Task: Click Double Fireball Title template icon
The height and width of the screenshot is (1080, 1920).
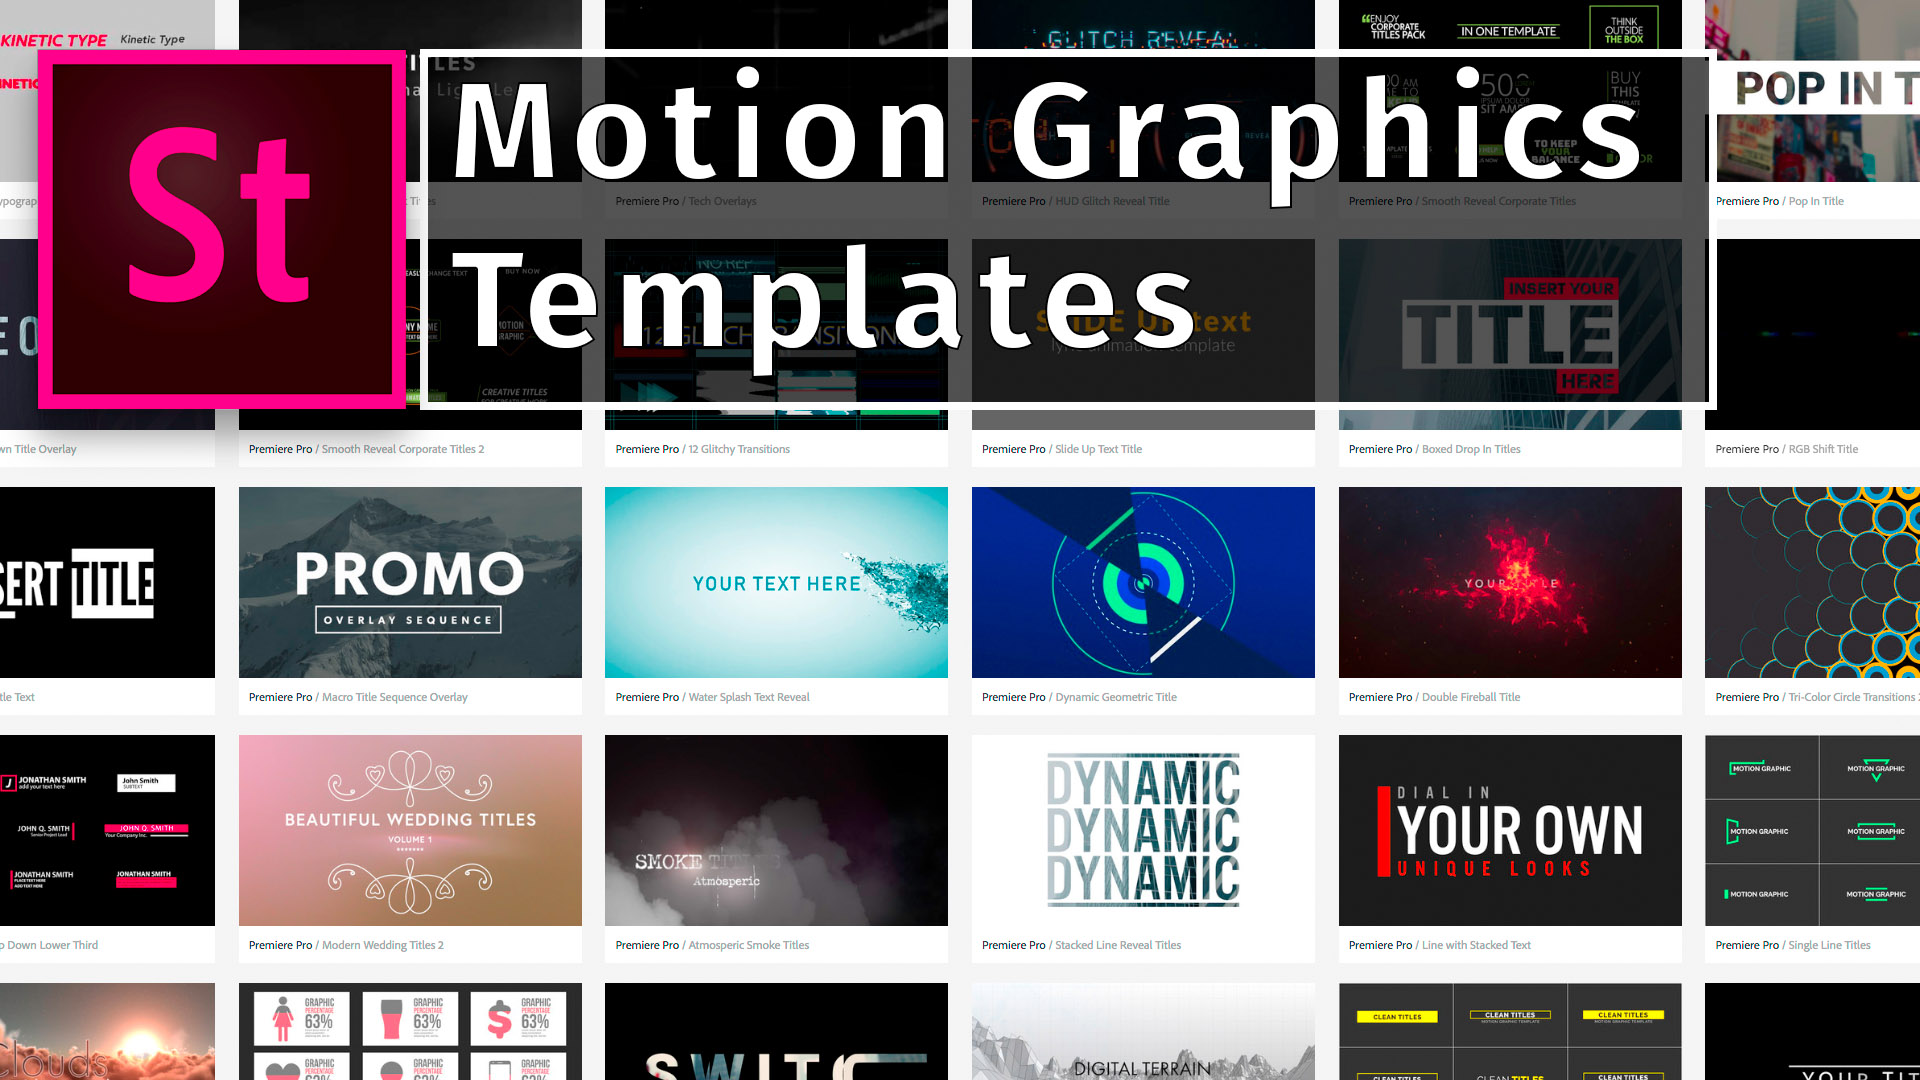Action: [x=1510, y=582]
